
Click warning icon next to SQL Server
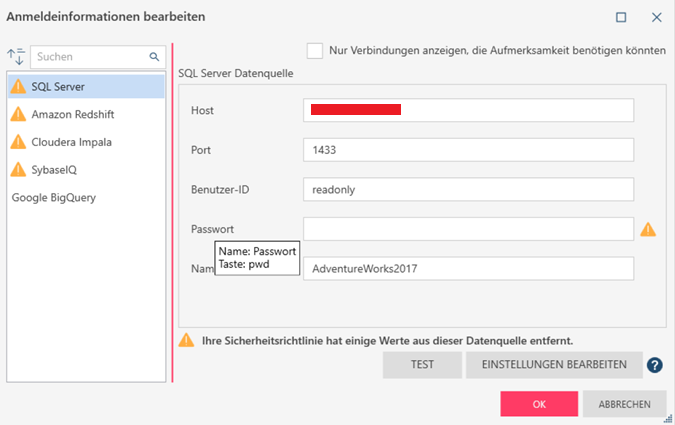click(x=18, y=86)
